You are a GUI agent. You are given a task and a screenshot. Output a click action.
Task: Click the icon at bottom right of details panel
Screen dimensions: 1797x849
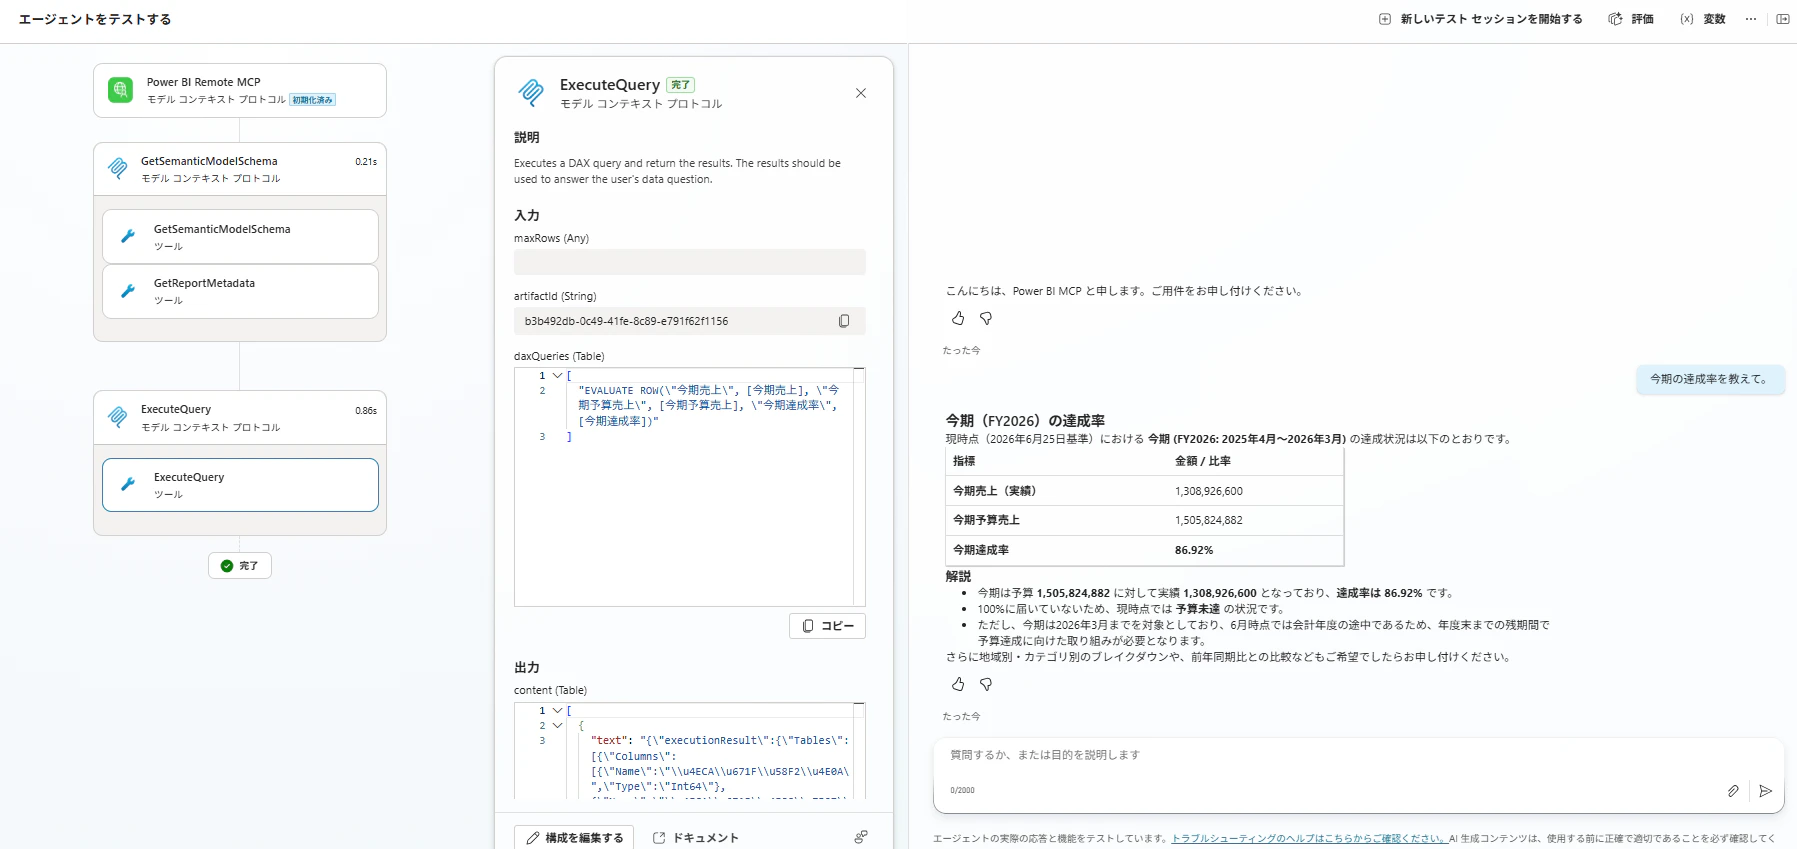(x=861, y=837)
